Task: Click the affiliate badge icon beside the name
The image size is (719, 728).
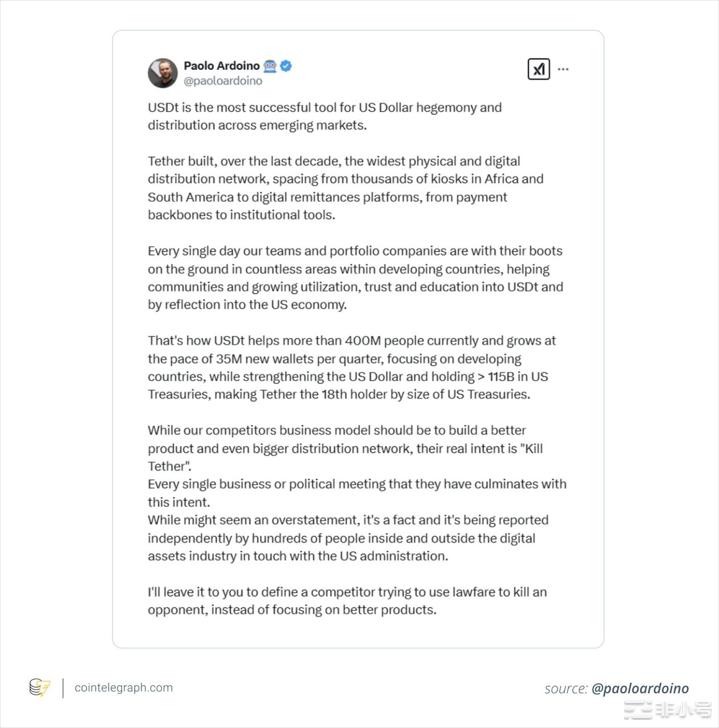Action: [270, 66]
